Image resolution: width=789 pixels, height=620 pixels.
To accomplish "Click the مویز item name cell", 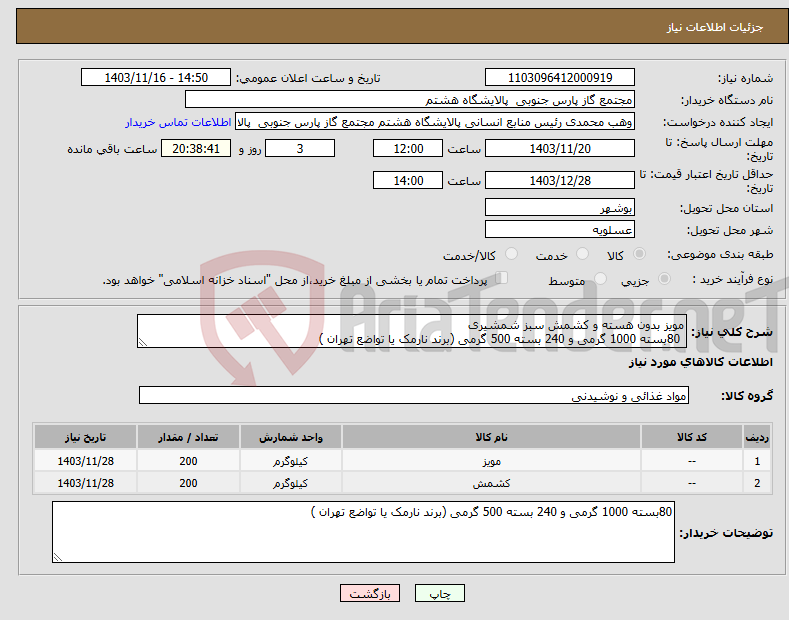I will pos(491,460).
